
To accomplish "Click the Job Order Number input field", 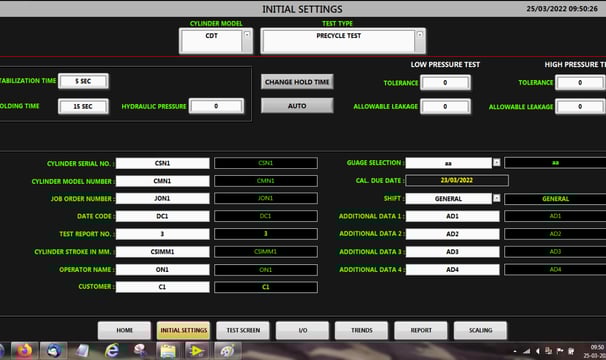I will point(162,198).
